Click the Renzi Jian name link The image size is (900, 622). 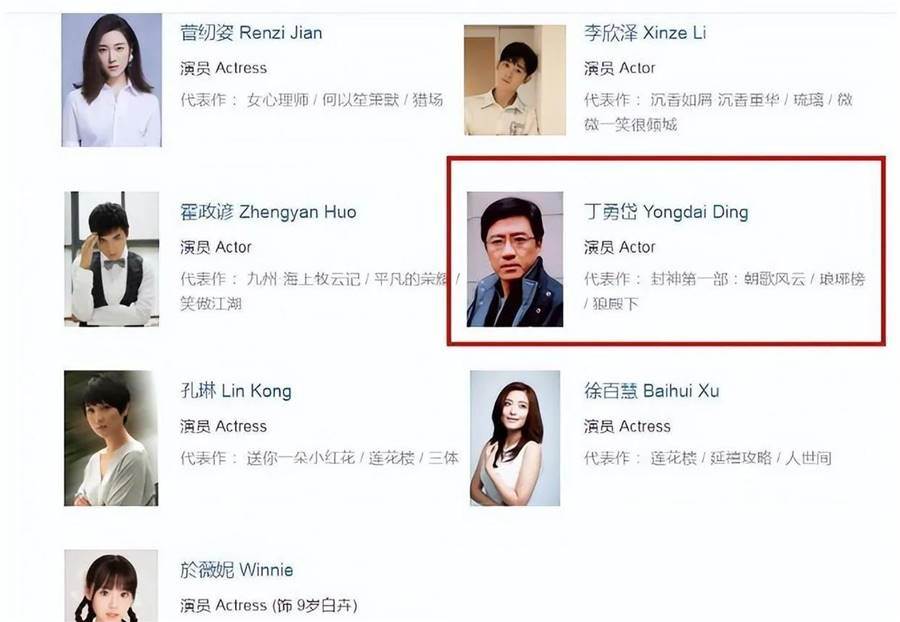click(251, 33)
